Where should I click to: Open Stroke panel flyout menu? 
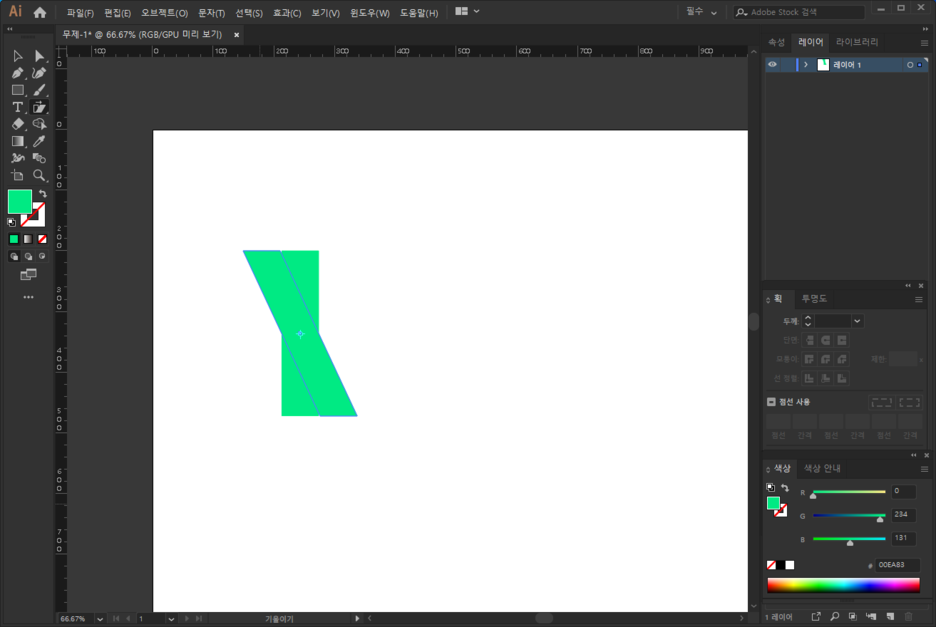pyautogui.click(x=919, y=300)
